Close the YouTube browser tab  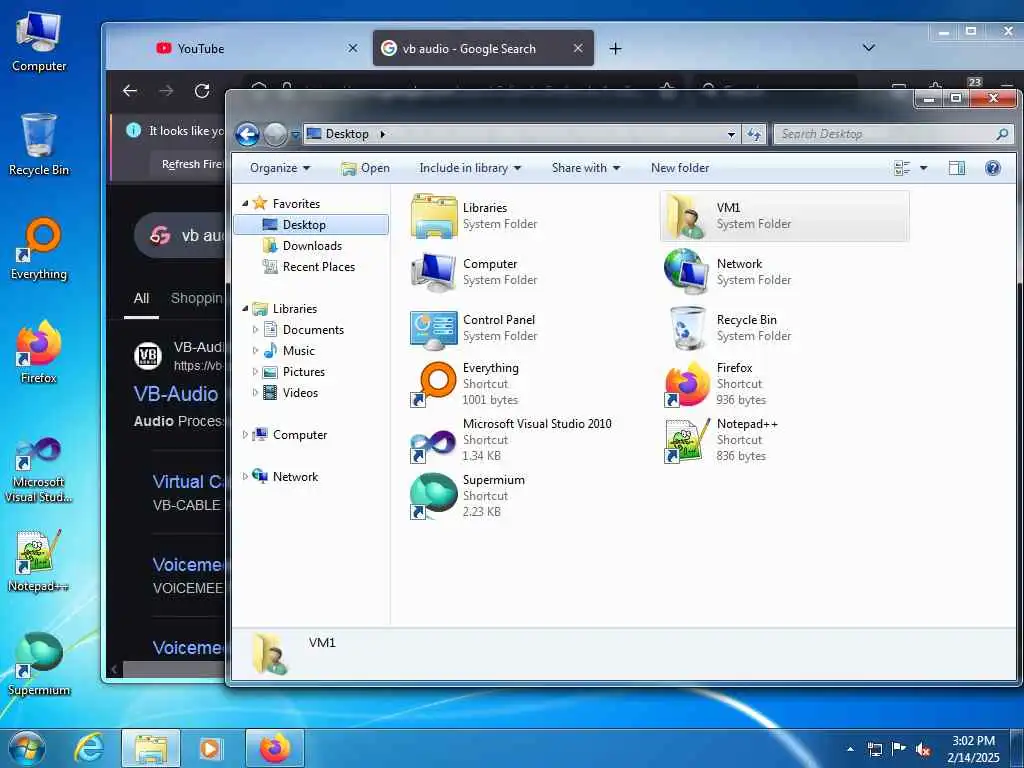pyautogui.click(x=353, y=48)
